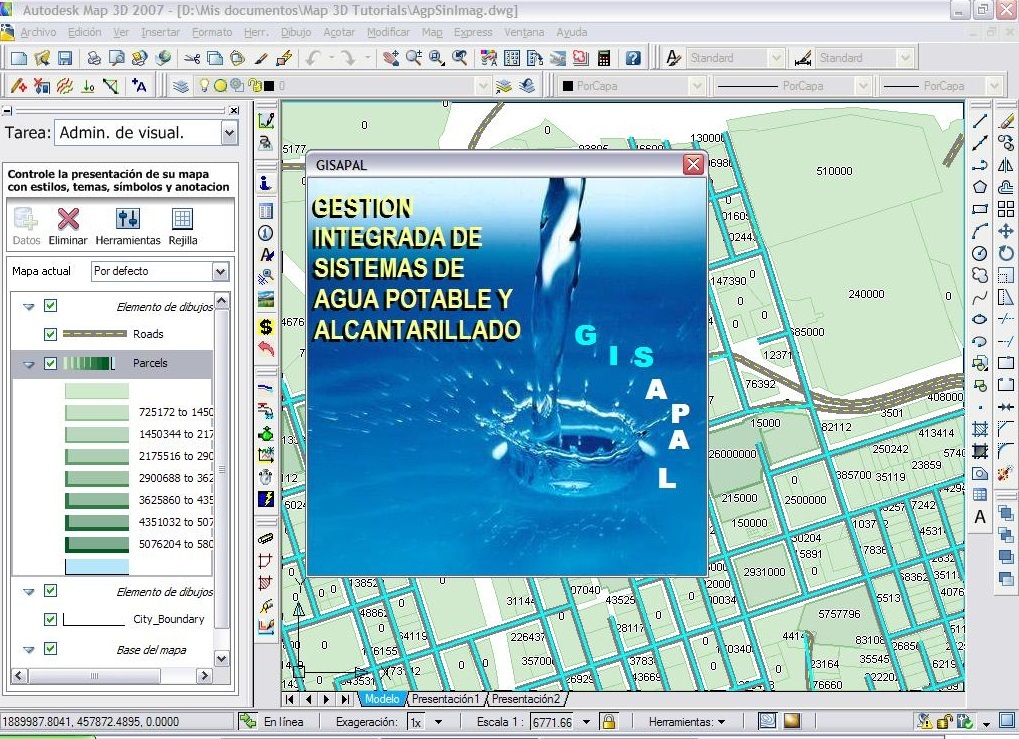Image resolution: width=1019 pixels, height=739 pixels.
Task: Open the Dibujo menu
Action: [x=296, y=32]
